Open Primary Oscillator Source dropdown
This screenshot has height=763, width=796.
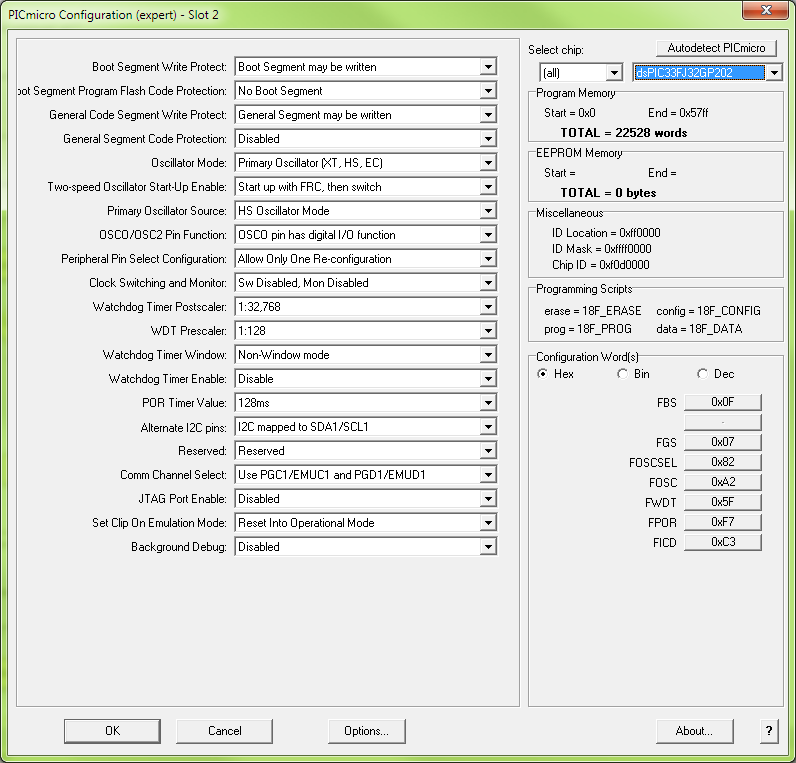pos(488,211)
